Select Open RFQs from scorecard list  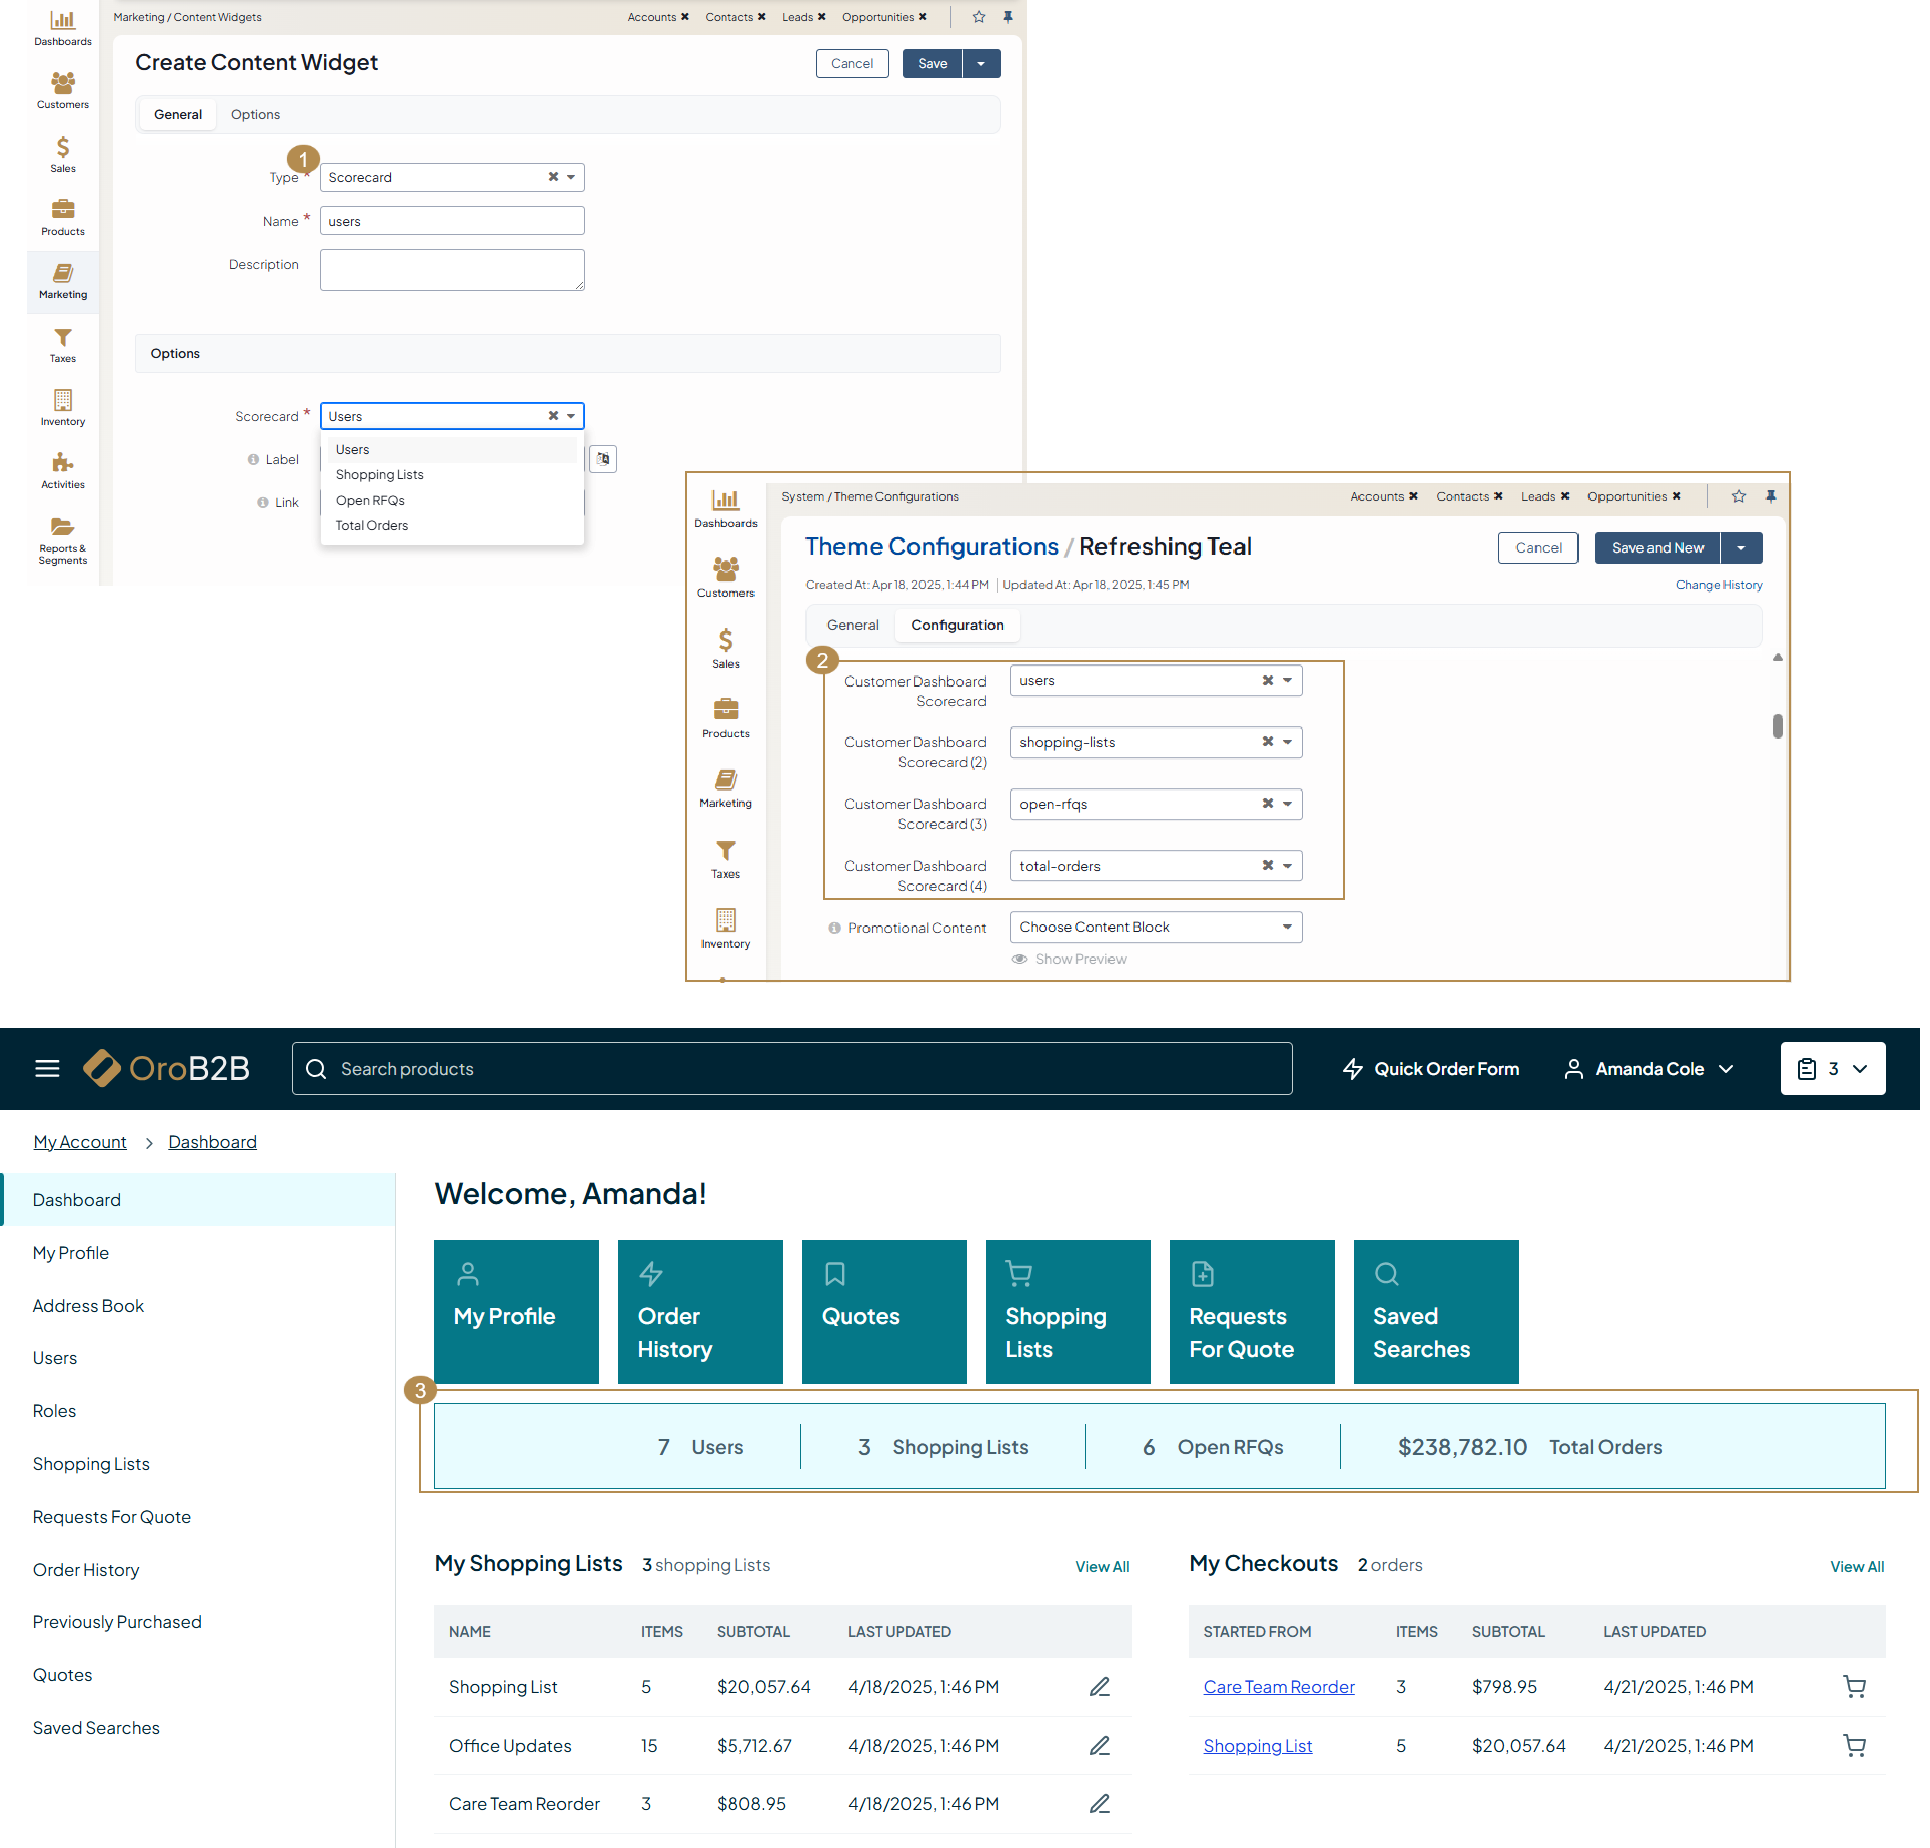[x=370, y=500]
